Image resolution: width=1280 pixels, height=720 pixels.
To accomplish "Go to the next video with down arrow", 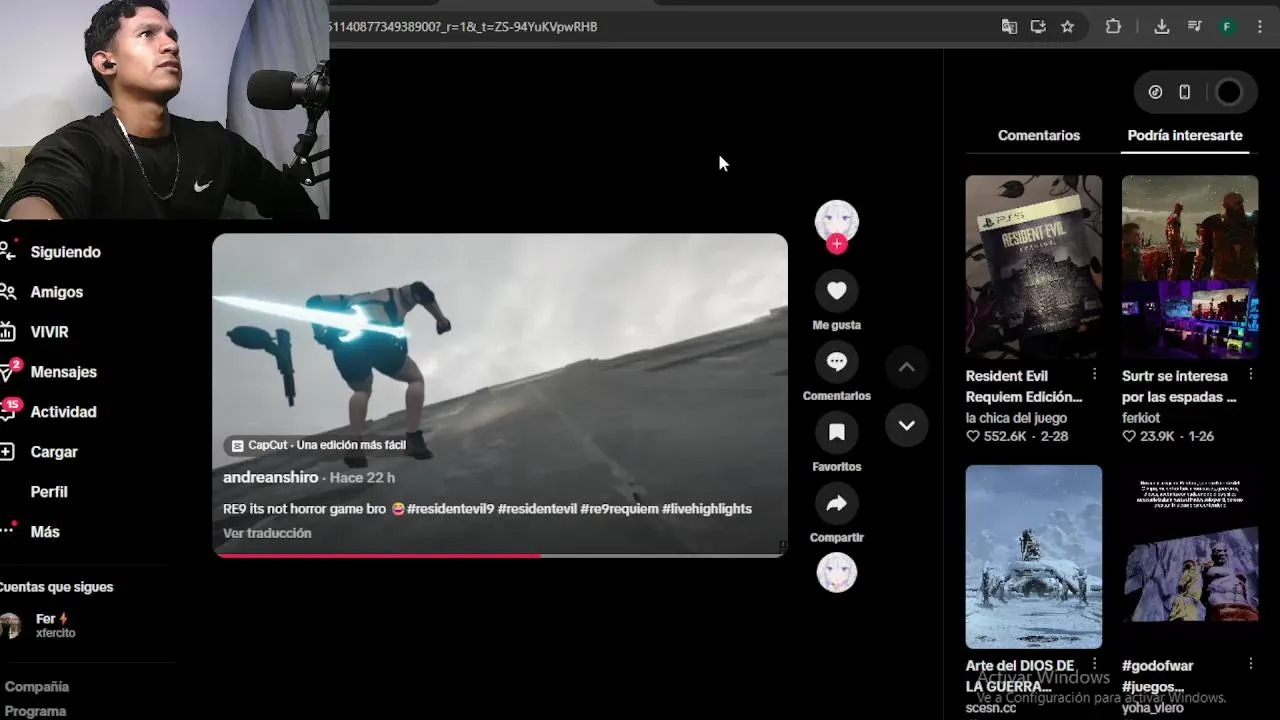I will pyautogui.click(x=906, y=425).
